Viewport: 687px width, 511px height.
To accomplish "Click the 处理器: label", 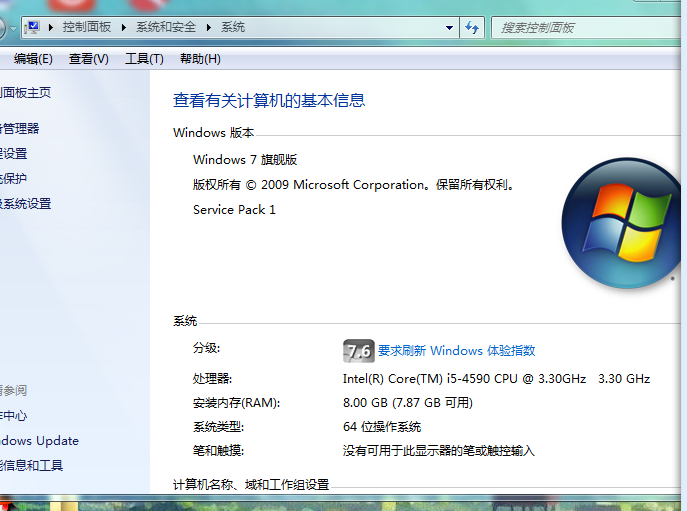I will pos(212,379).
